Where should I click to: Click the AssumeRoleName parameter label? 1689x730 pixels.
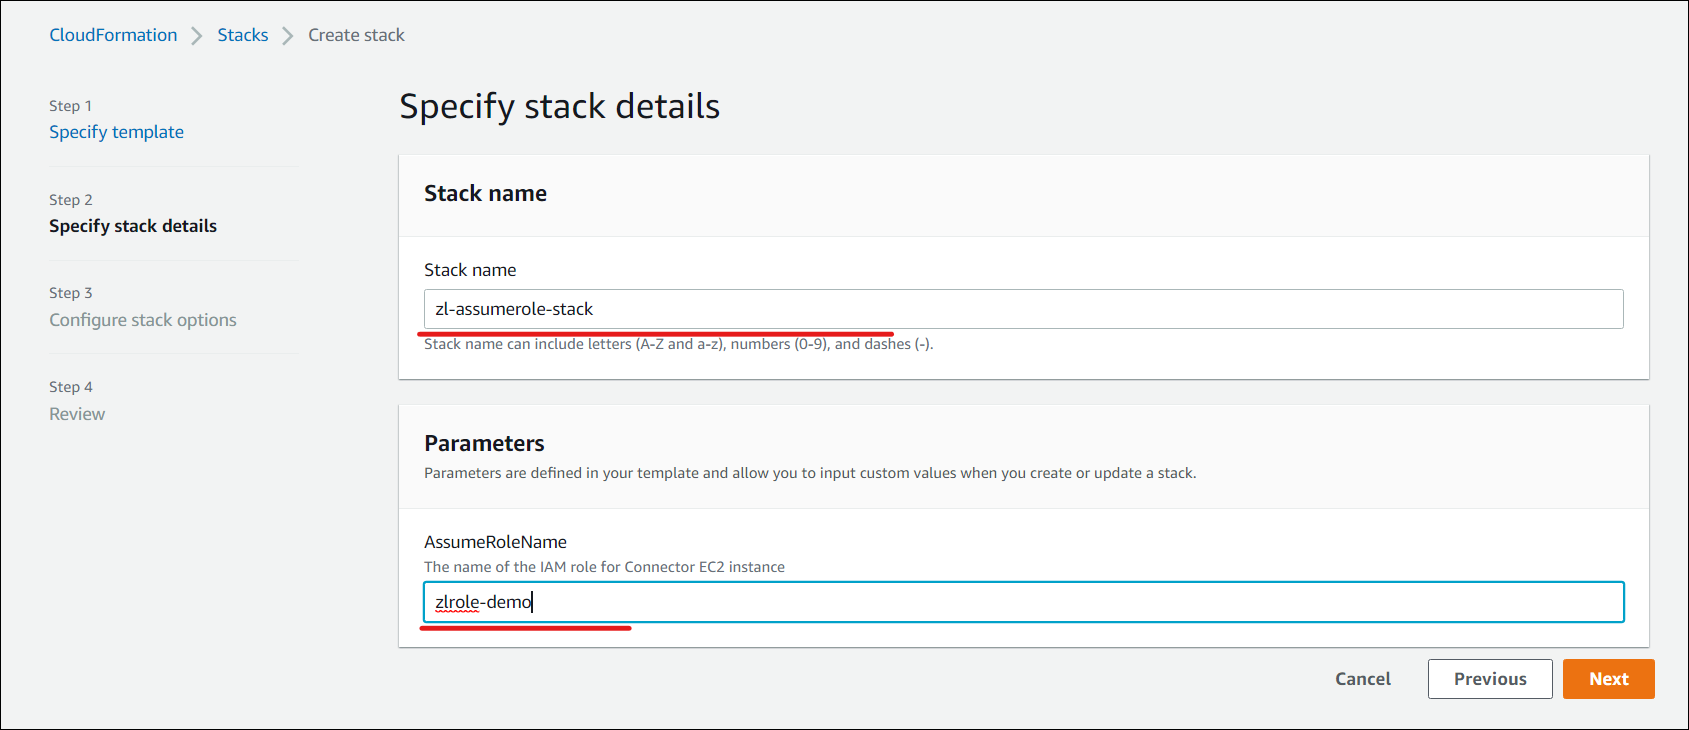coord(495,542)
